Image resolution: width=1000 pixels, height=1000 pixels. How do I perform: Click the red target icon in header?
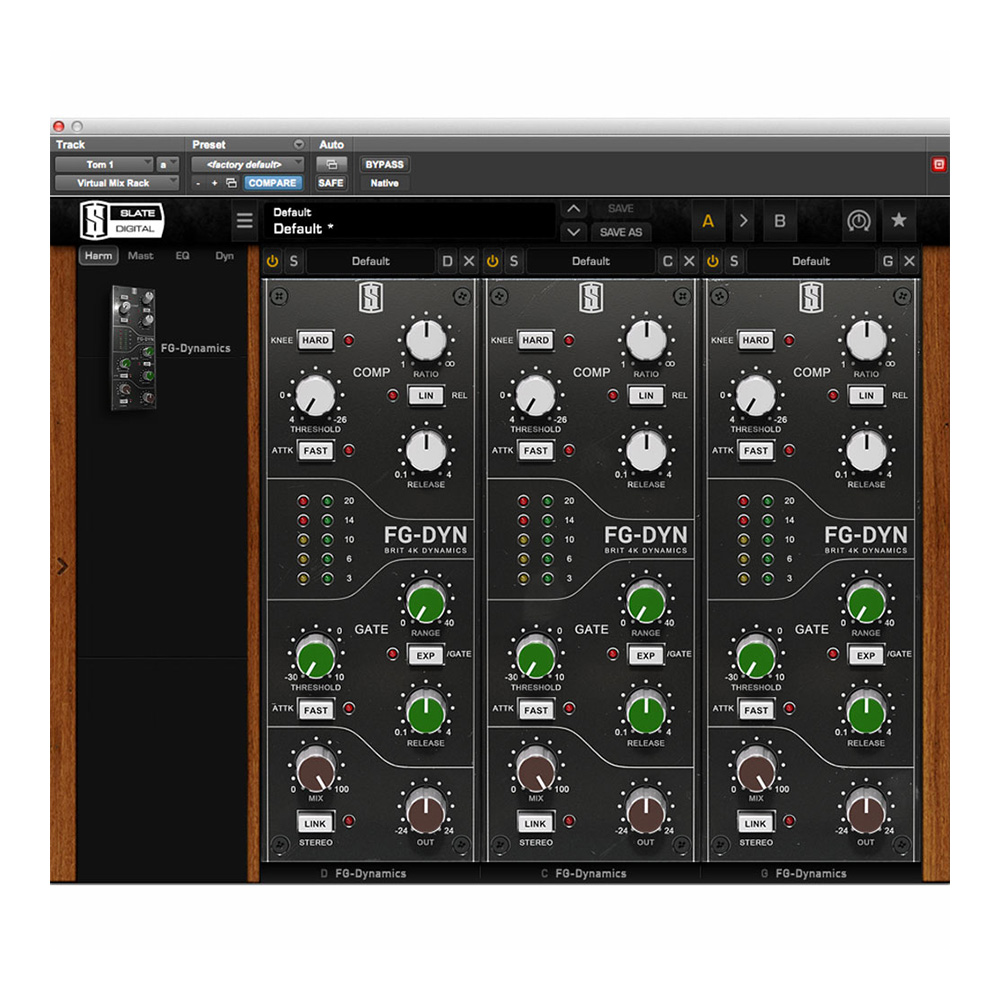coord(939,165)
